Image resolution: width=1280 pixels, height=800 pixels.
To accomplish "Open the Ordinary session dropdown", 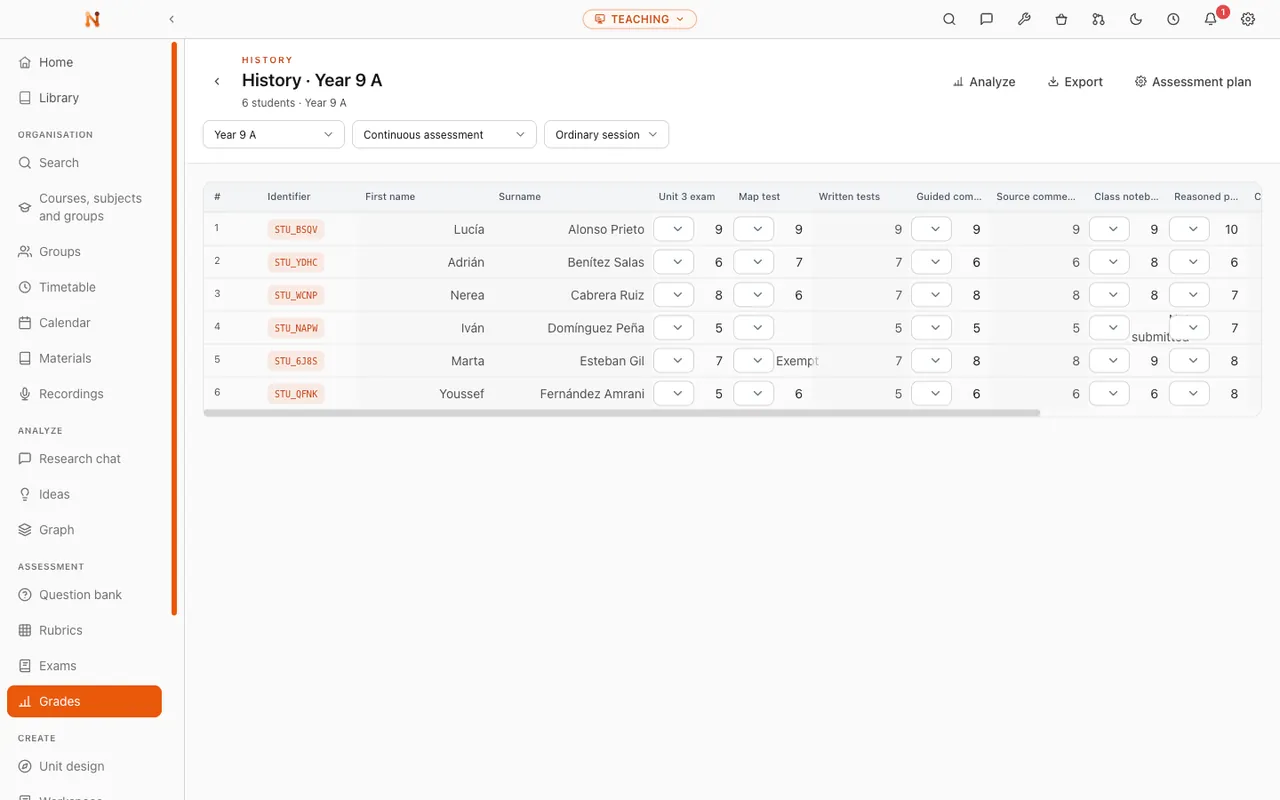I will [x=606, y=134].
